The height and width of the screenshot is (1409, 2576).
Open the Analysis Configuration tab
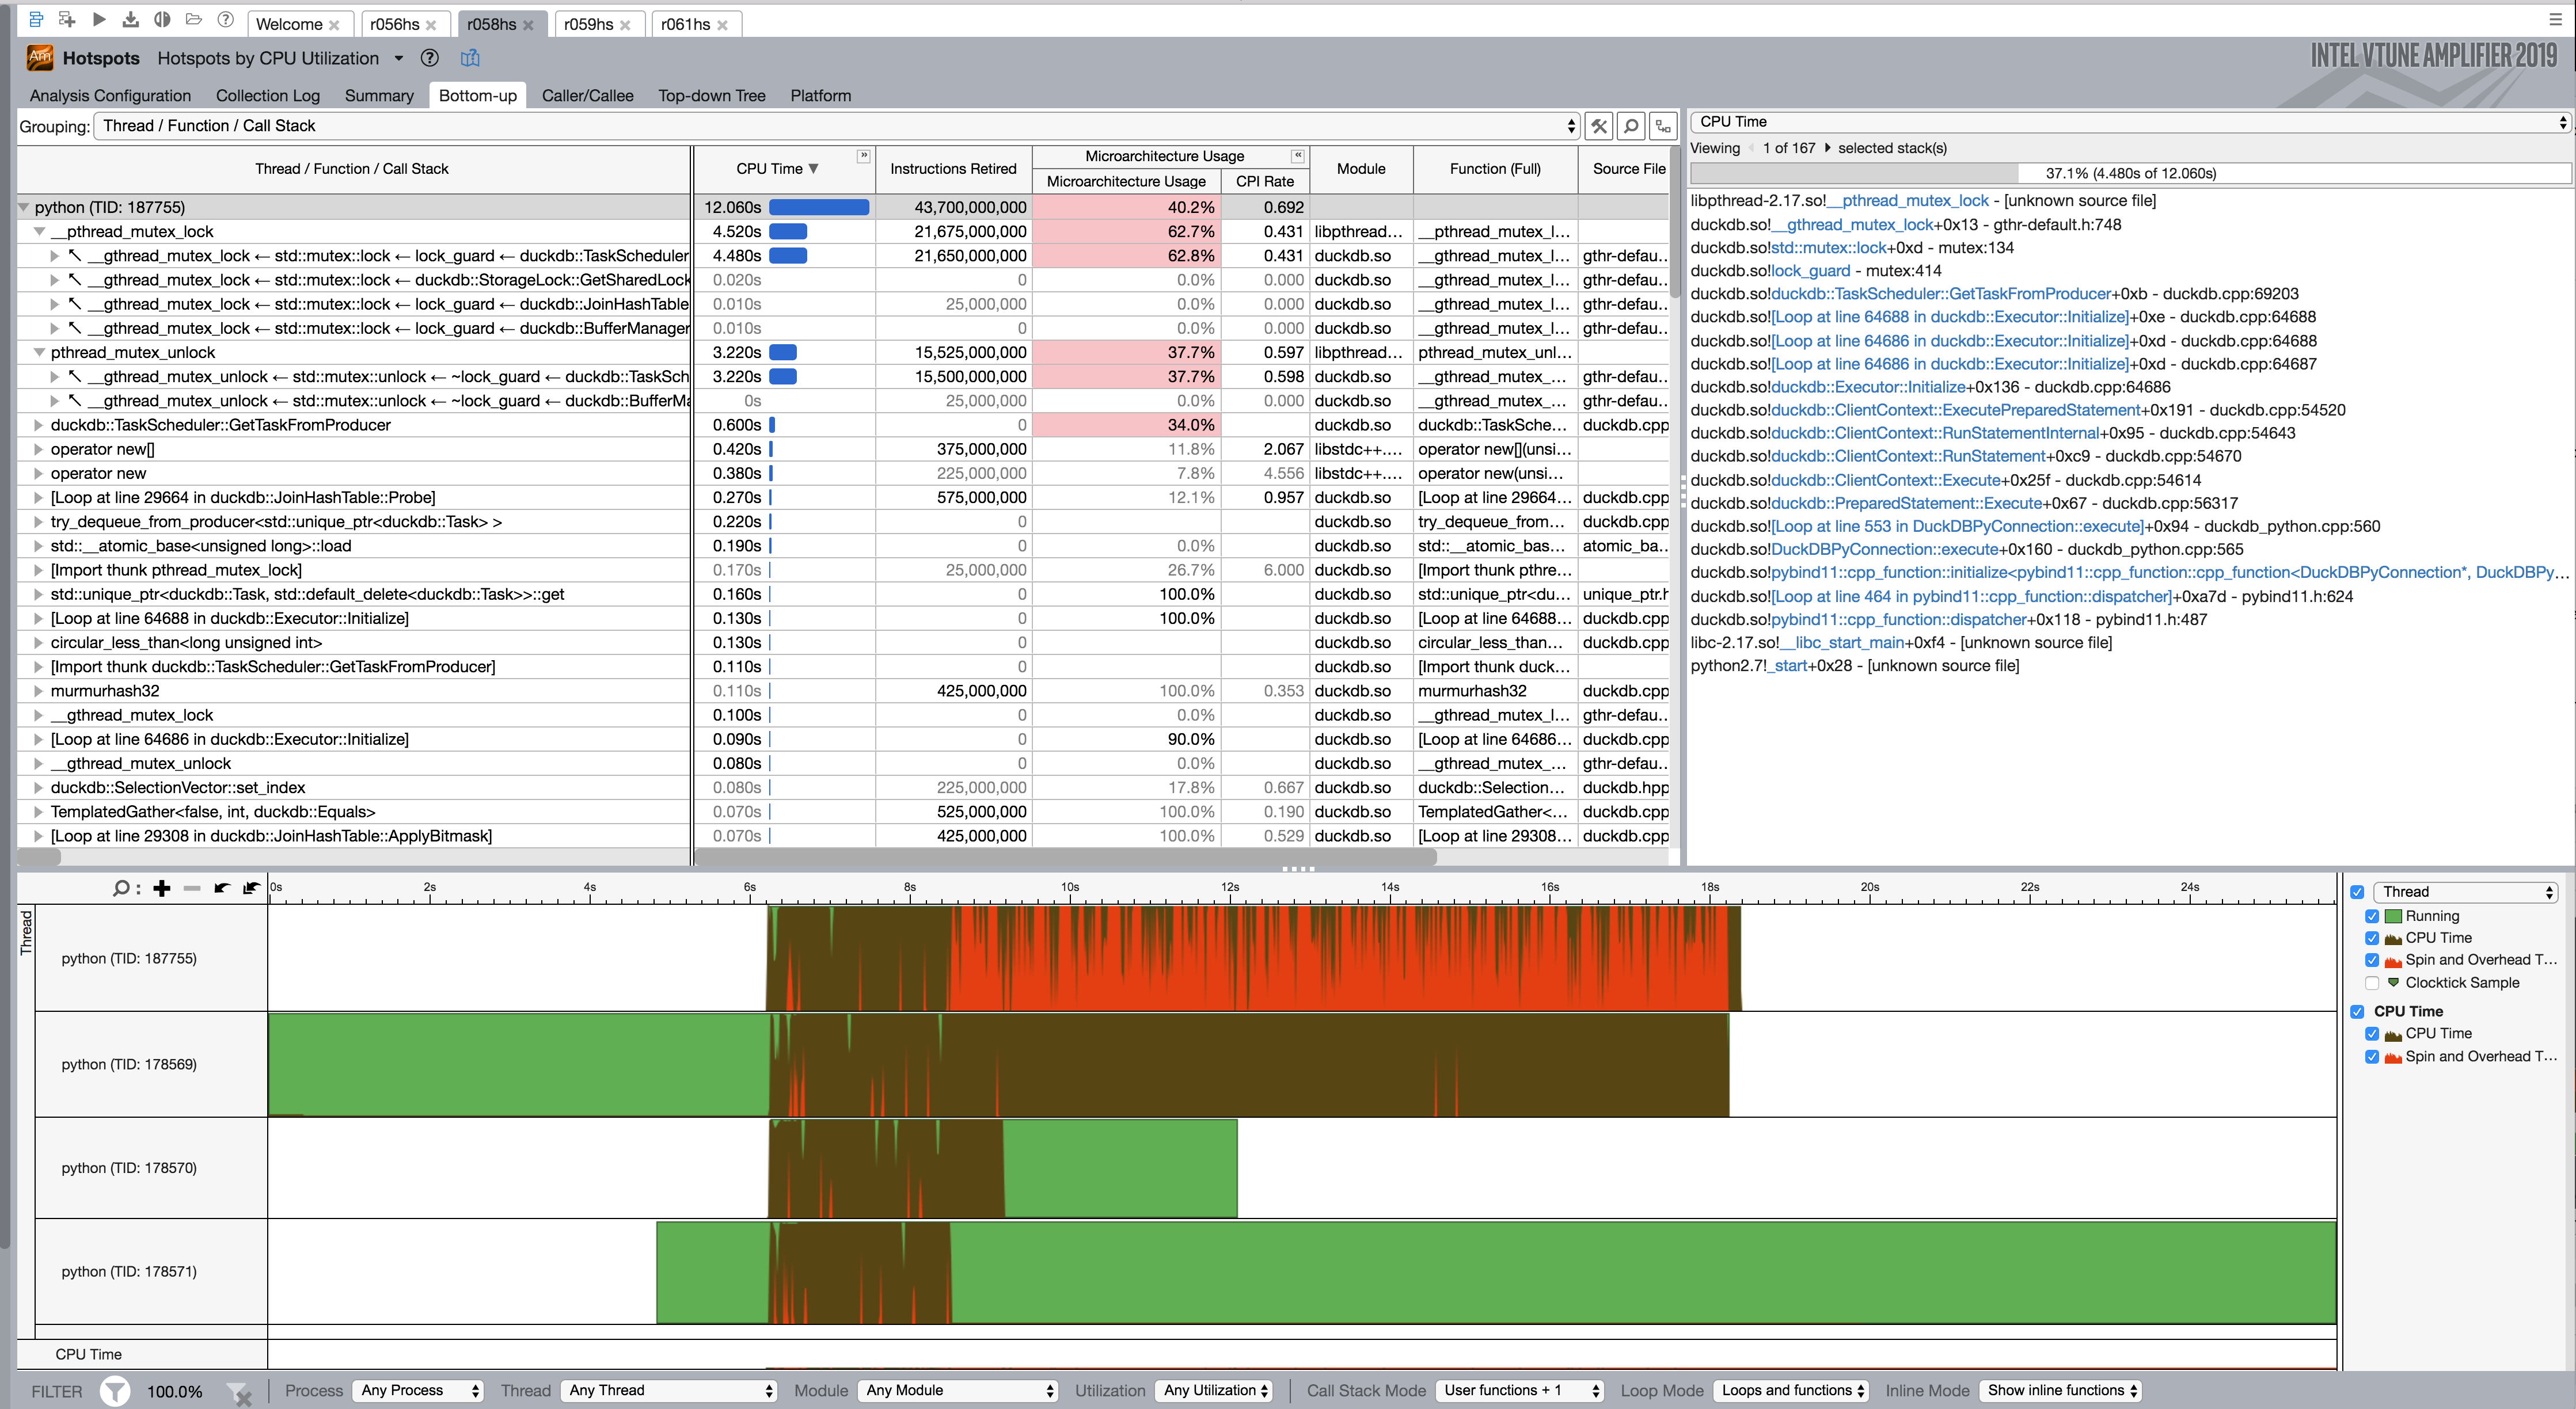[110, 96]
